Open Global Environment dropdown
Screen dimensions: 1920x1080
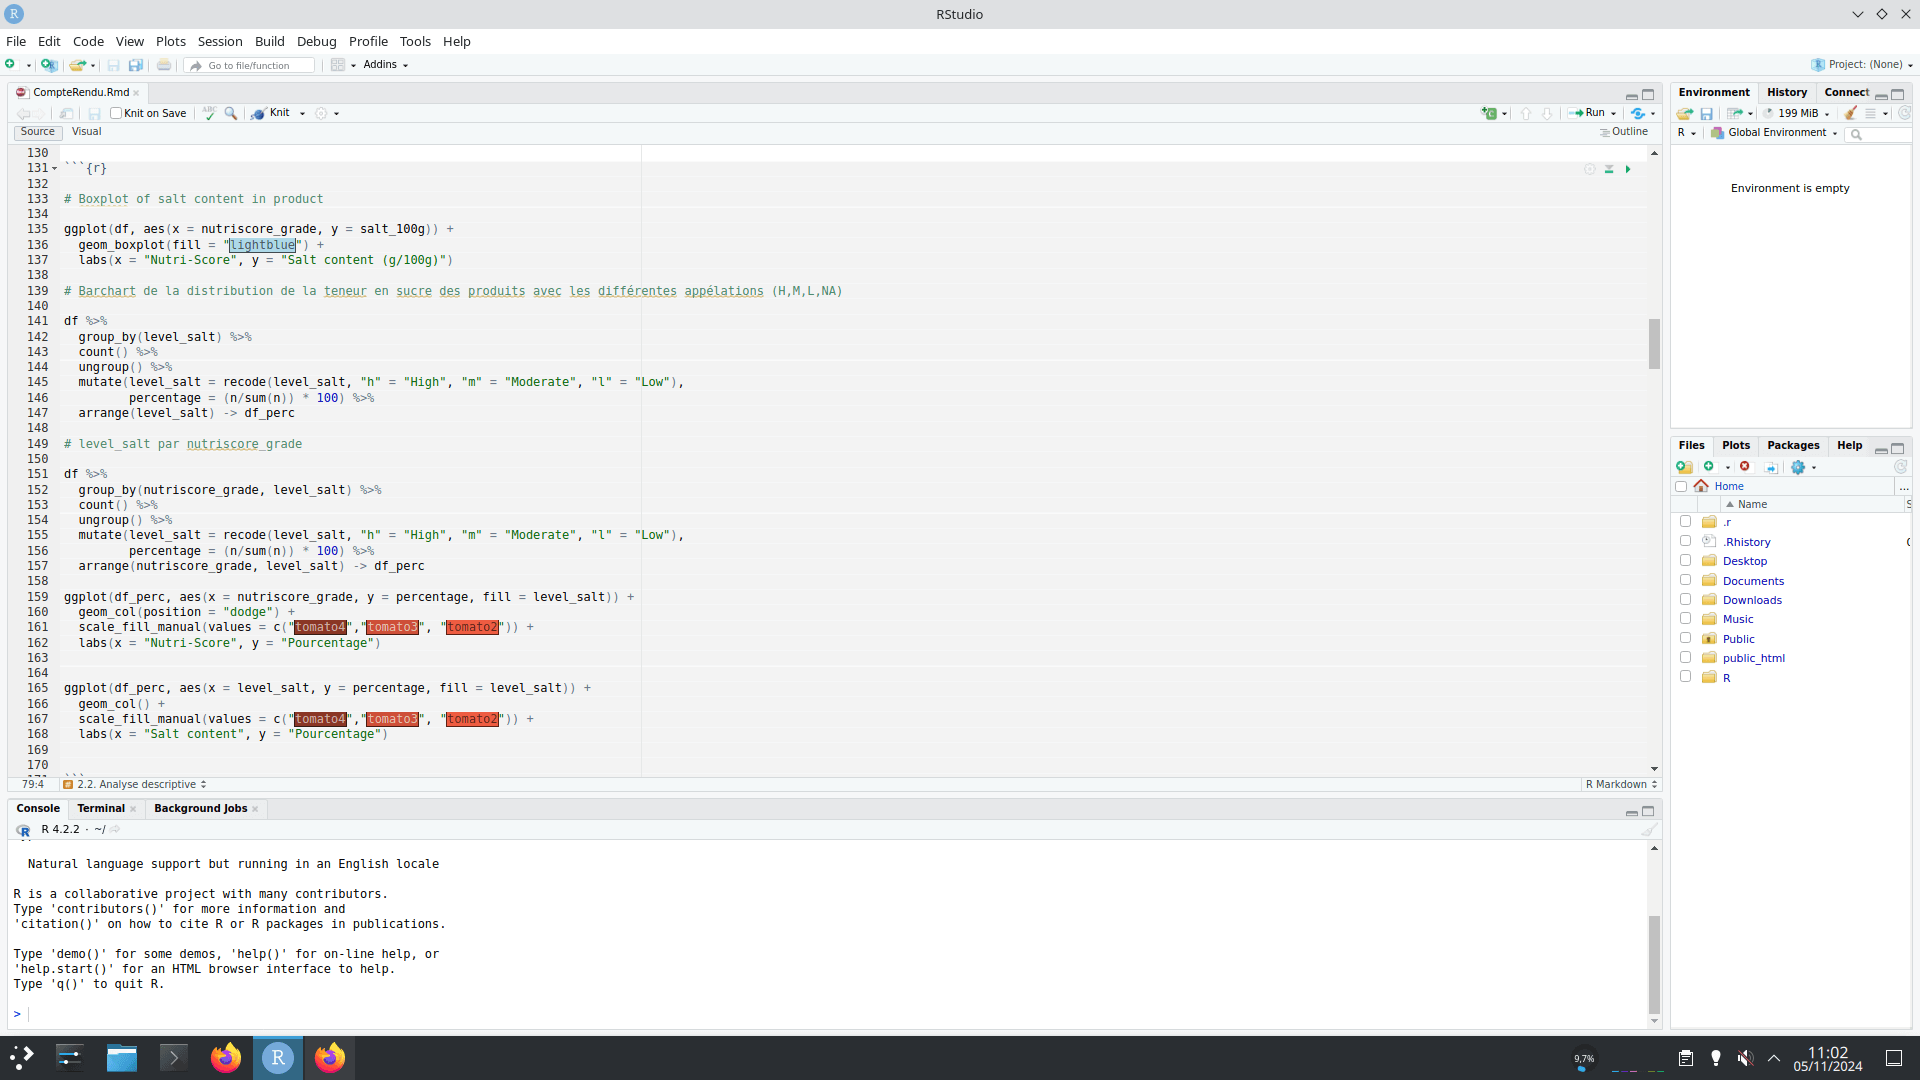click(x=1774, y=133)
